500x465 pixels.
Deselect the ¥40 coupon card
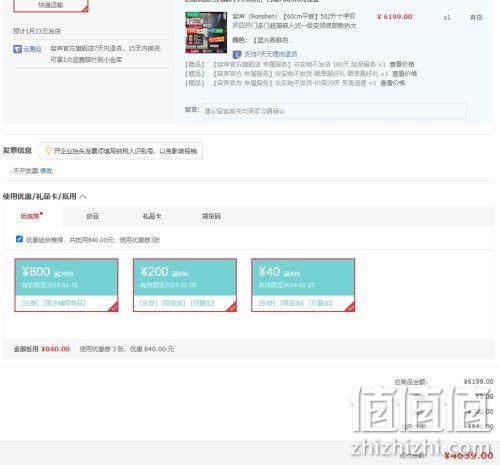[x=303, y=285]
